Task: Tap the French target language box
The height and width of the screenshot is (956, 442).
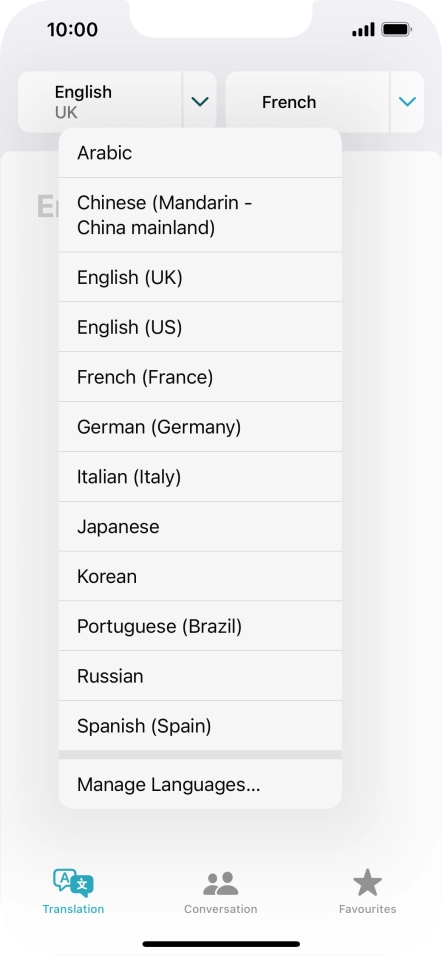Action: [307, 102]
